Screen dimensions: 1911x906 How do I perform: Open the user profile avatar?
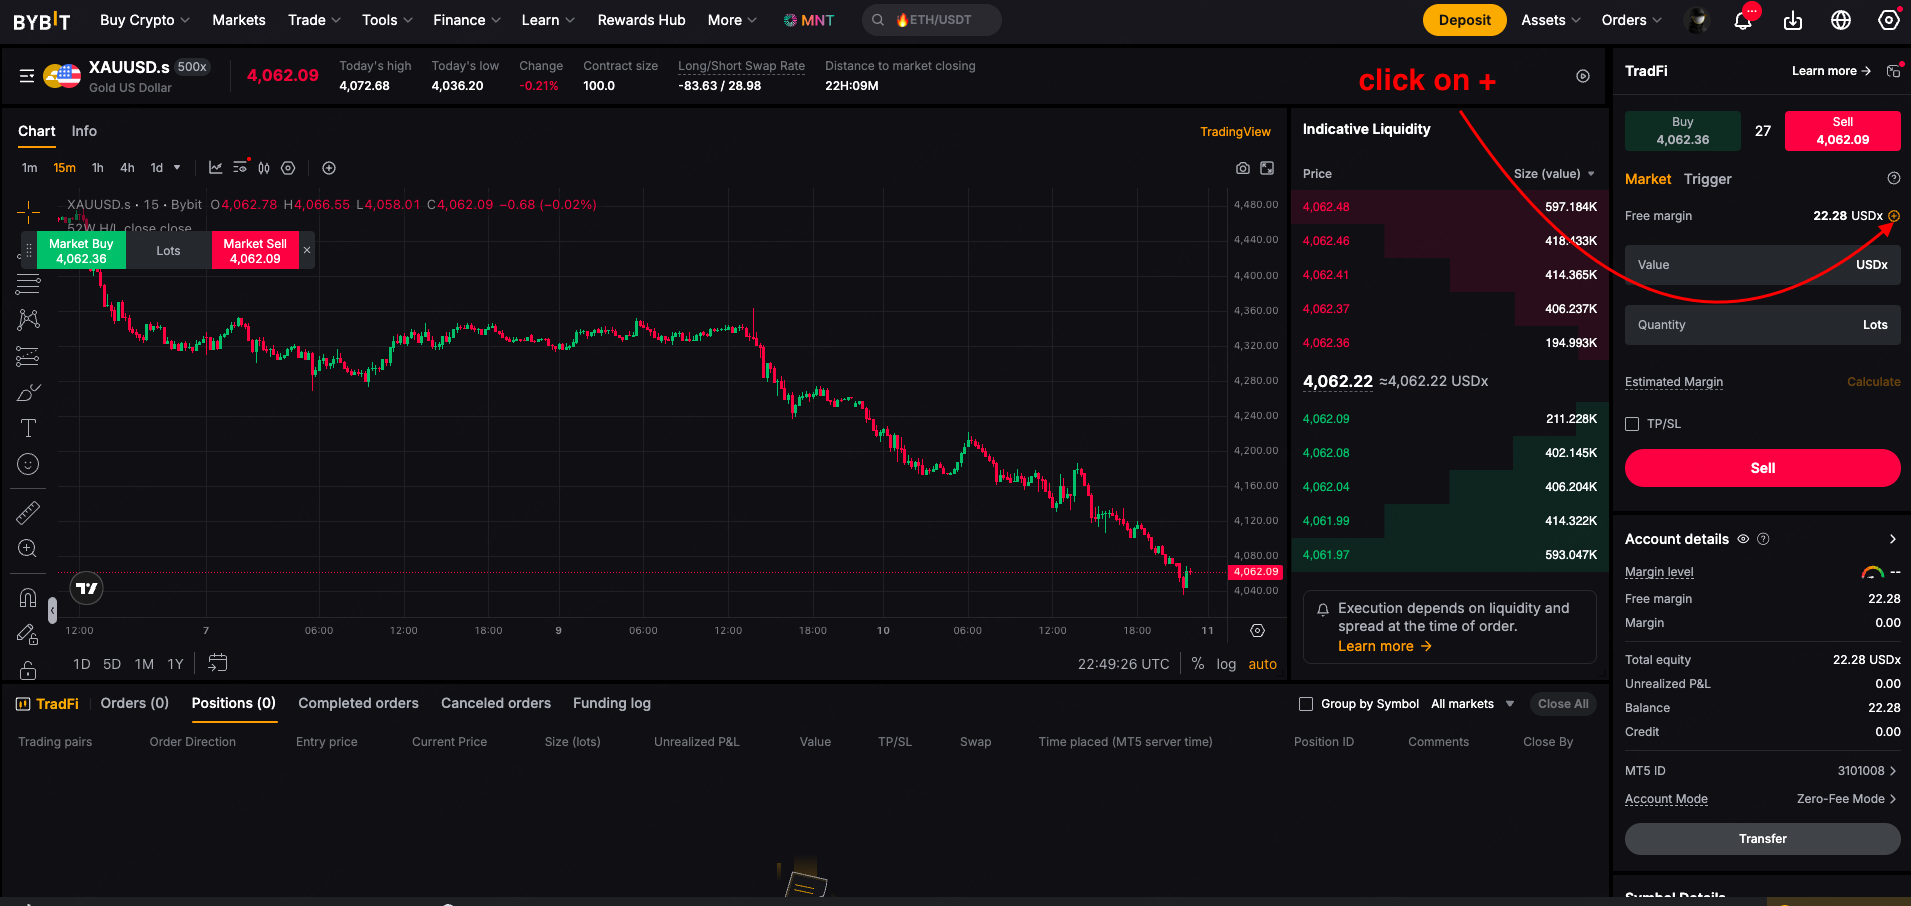coord(1697,20)
